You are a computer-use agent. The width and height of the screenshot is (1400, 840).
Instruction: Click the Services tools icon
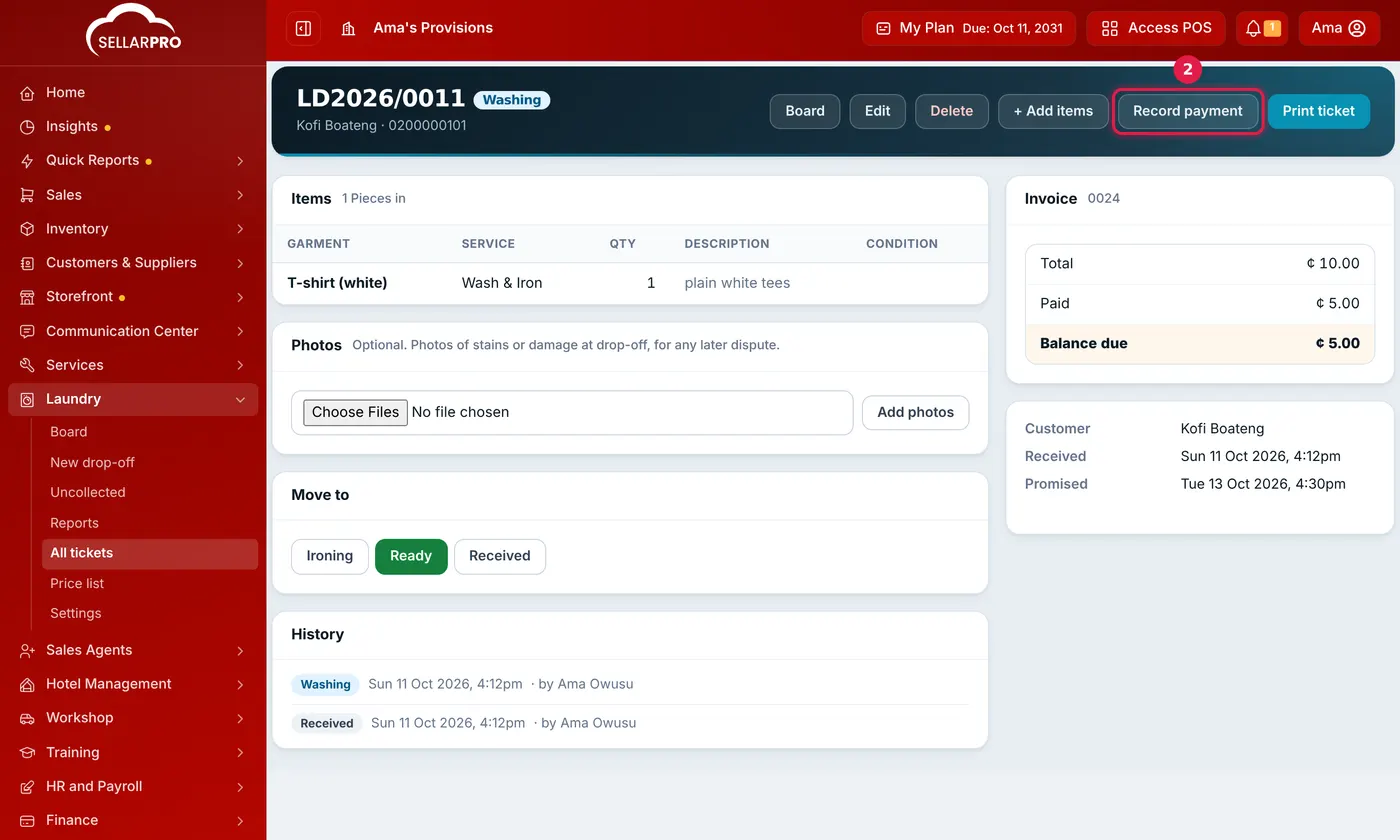27,365
